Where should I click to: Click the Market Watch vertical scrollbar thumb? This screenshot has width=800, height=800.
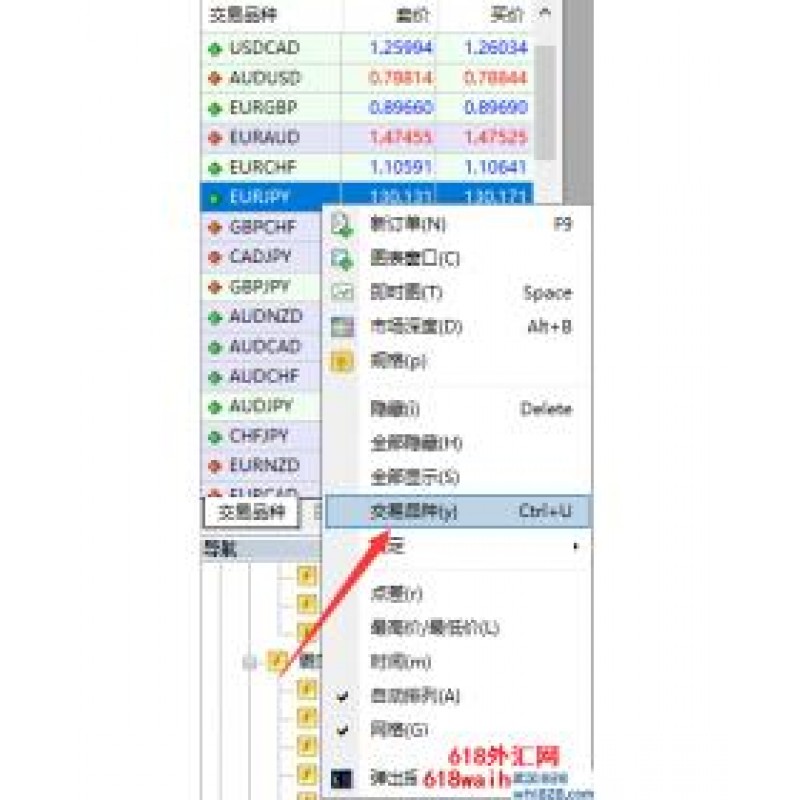coord(546,105)
